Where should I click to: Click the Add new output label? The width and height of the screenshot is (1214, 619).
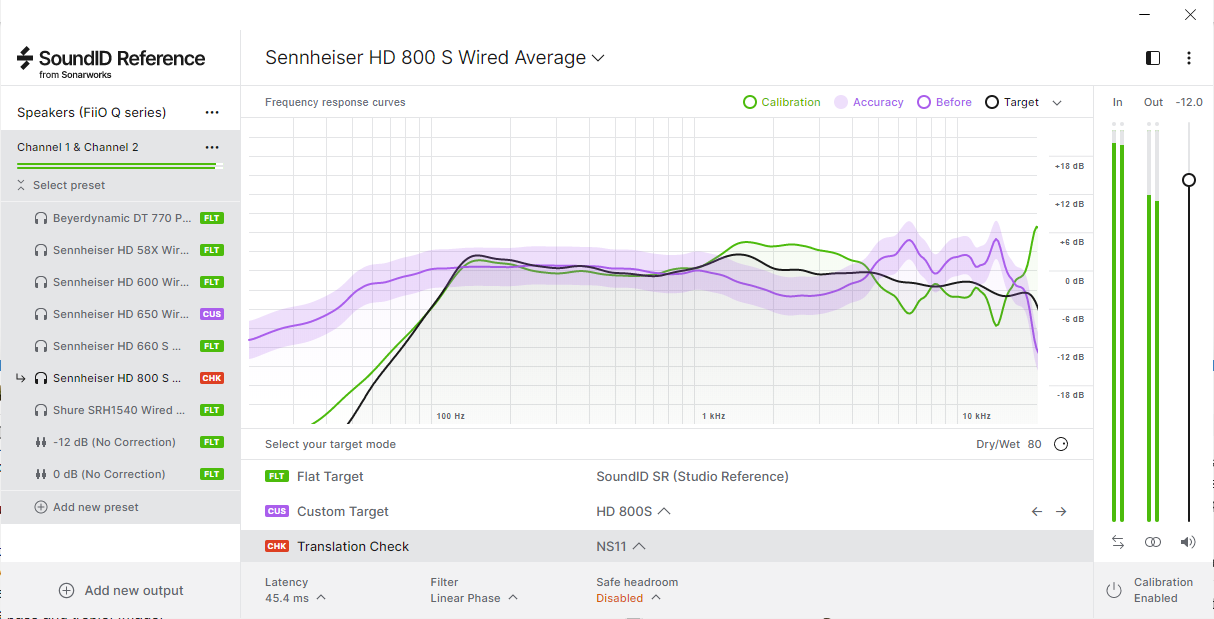point(134,590)
